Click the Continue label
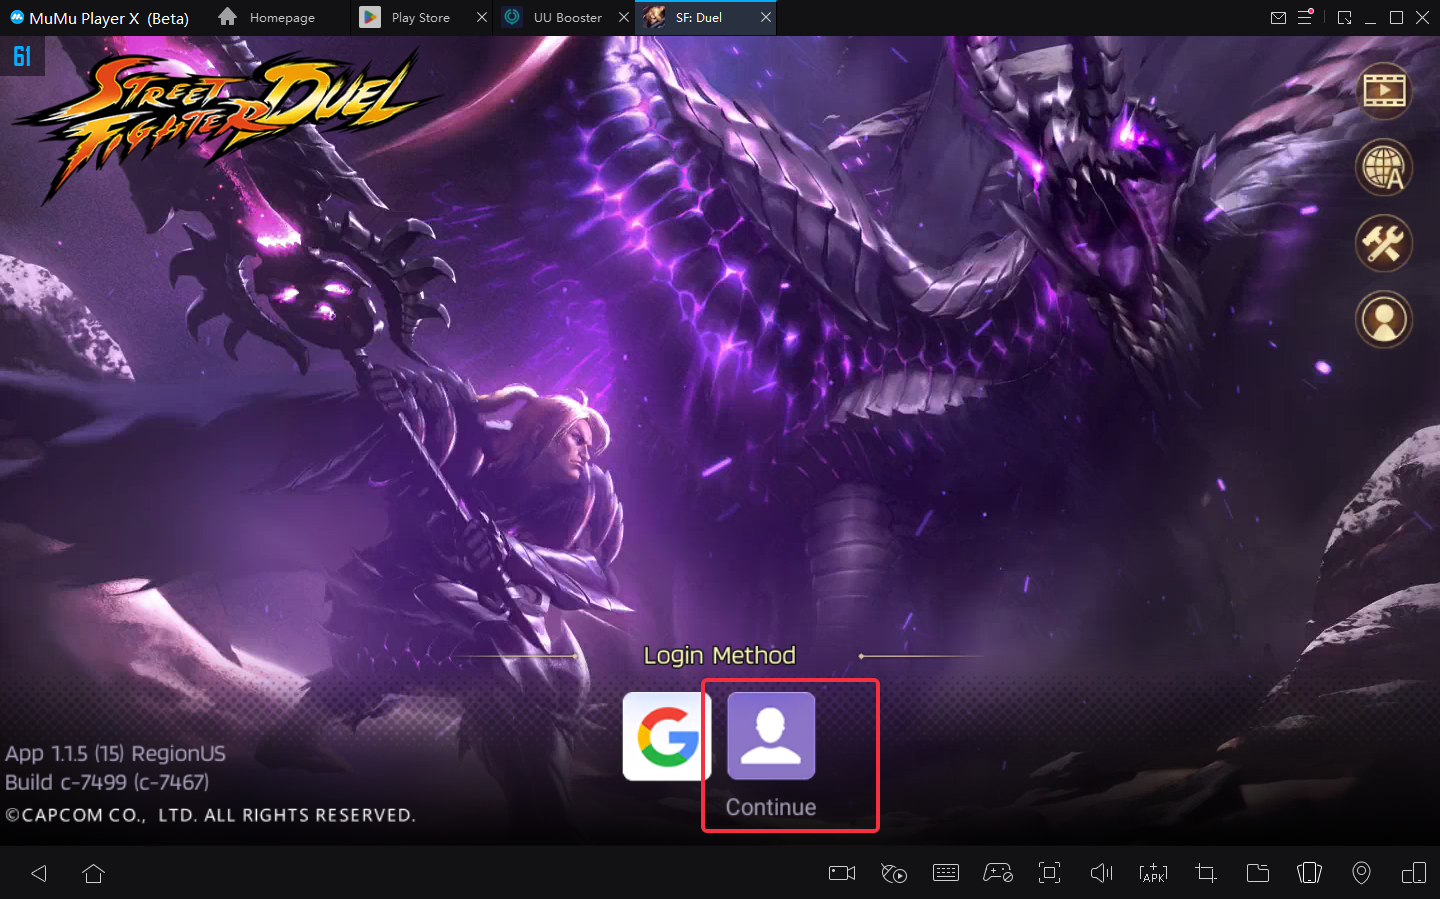The height and width of the screenshot is (899, 1440). point(771,807)
